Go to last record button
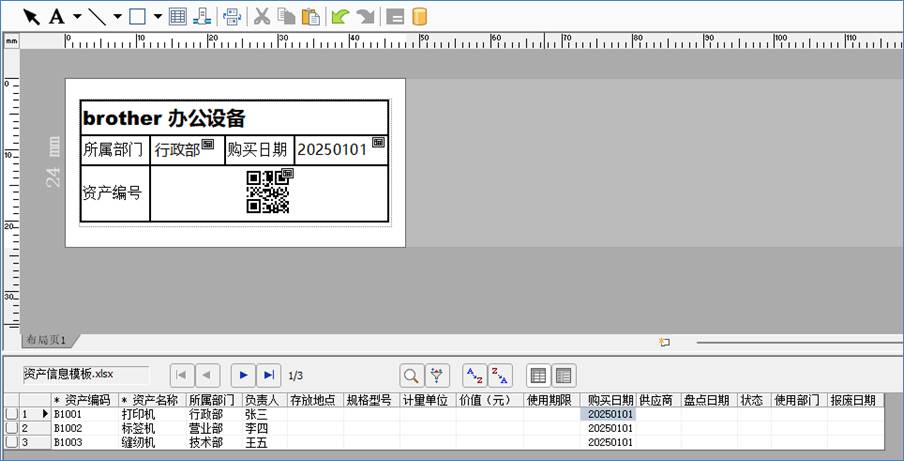904x461 pixels. [x=269, y=375]
